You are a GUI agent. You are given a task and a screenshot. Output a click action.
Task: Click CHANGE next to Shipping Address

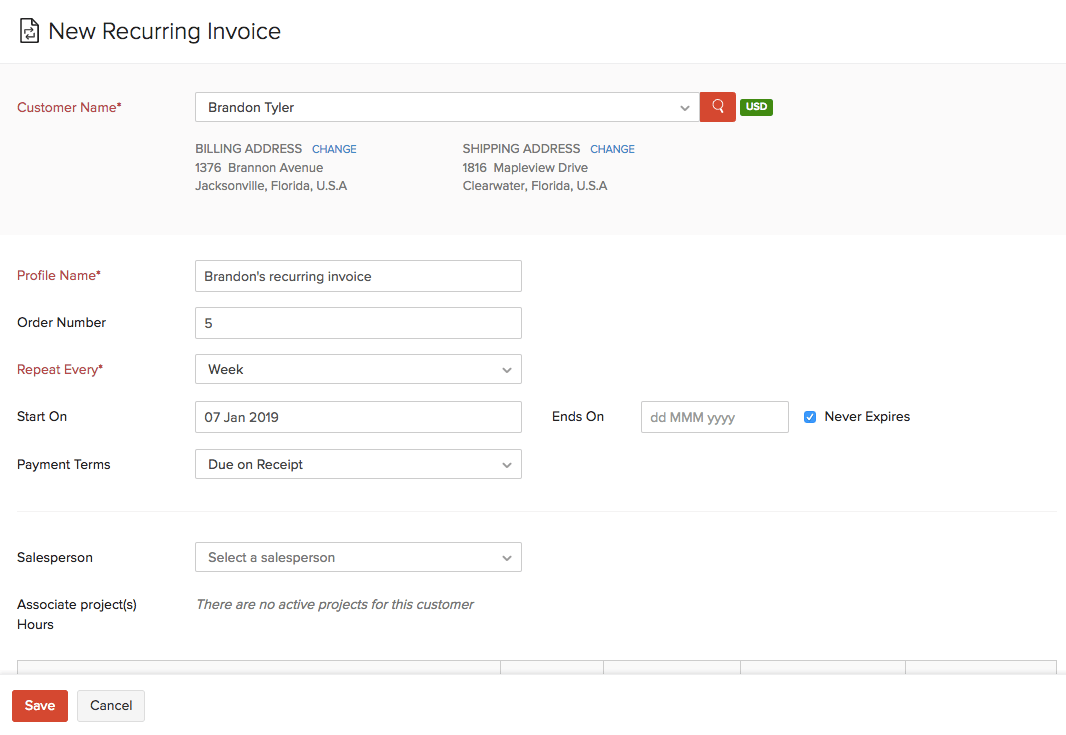612,148
